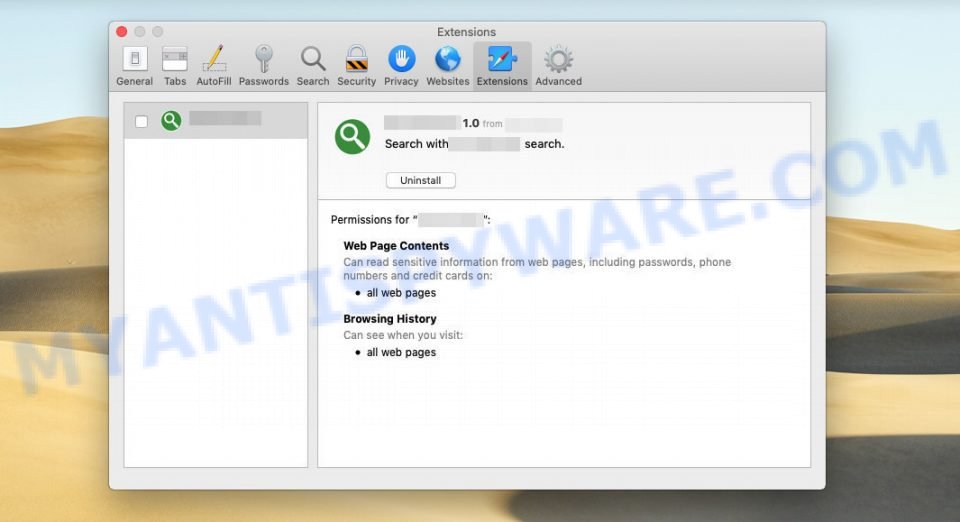Open the AutoFill pencil pane

(x=214, y=66)
